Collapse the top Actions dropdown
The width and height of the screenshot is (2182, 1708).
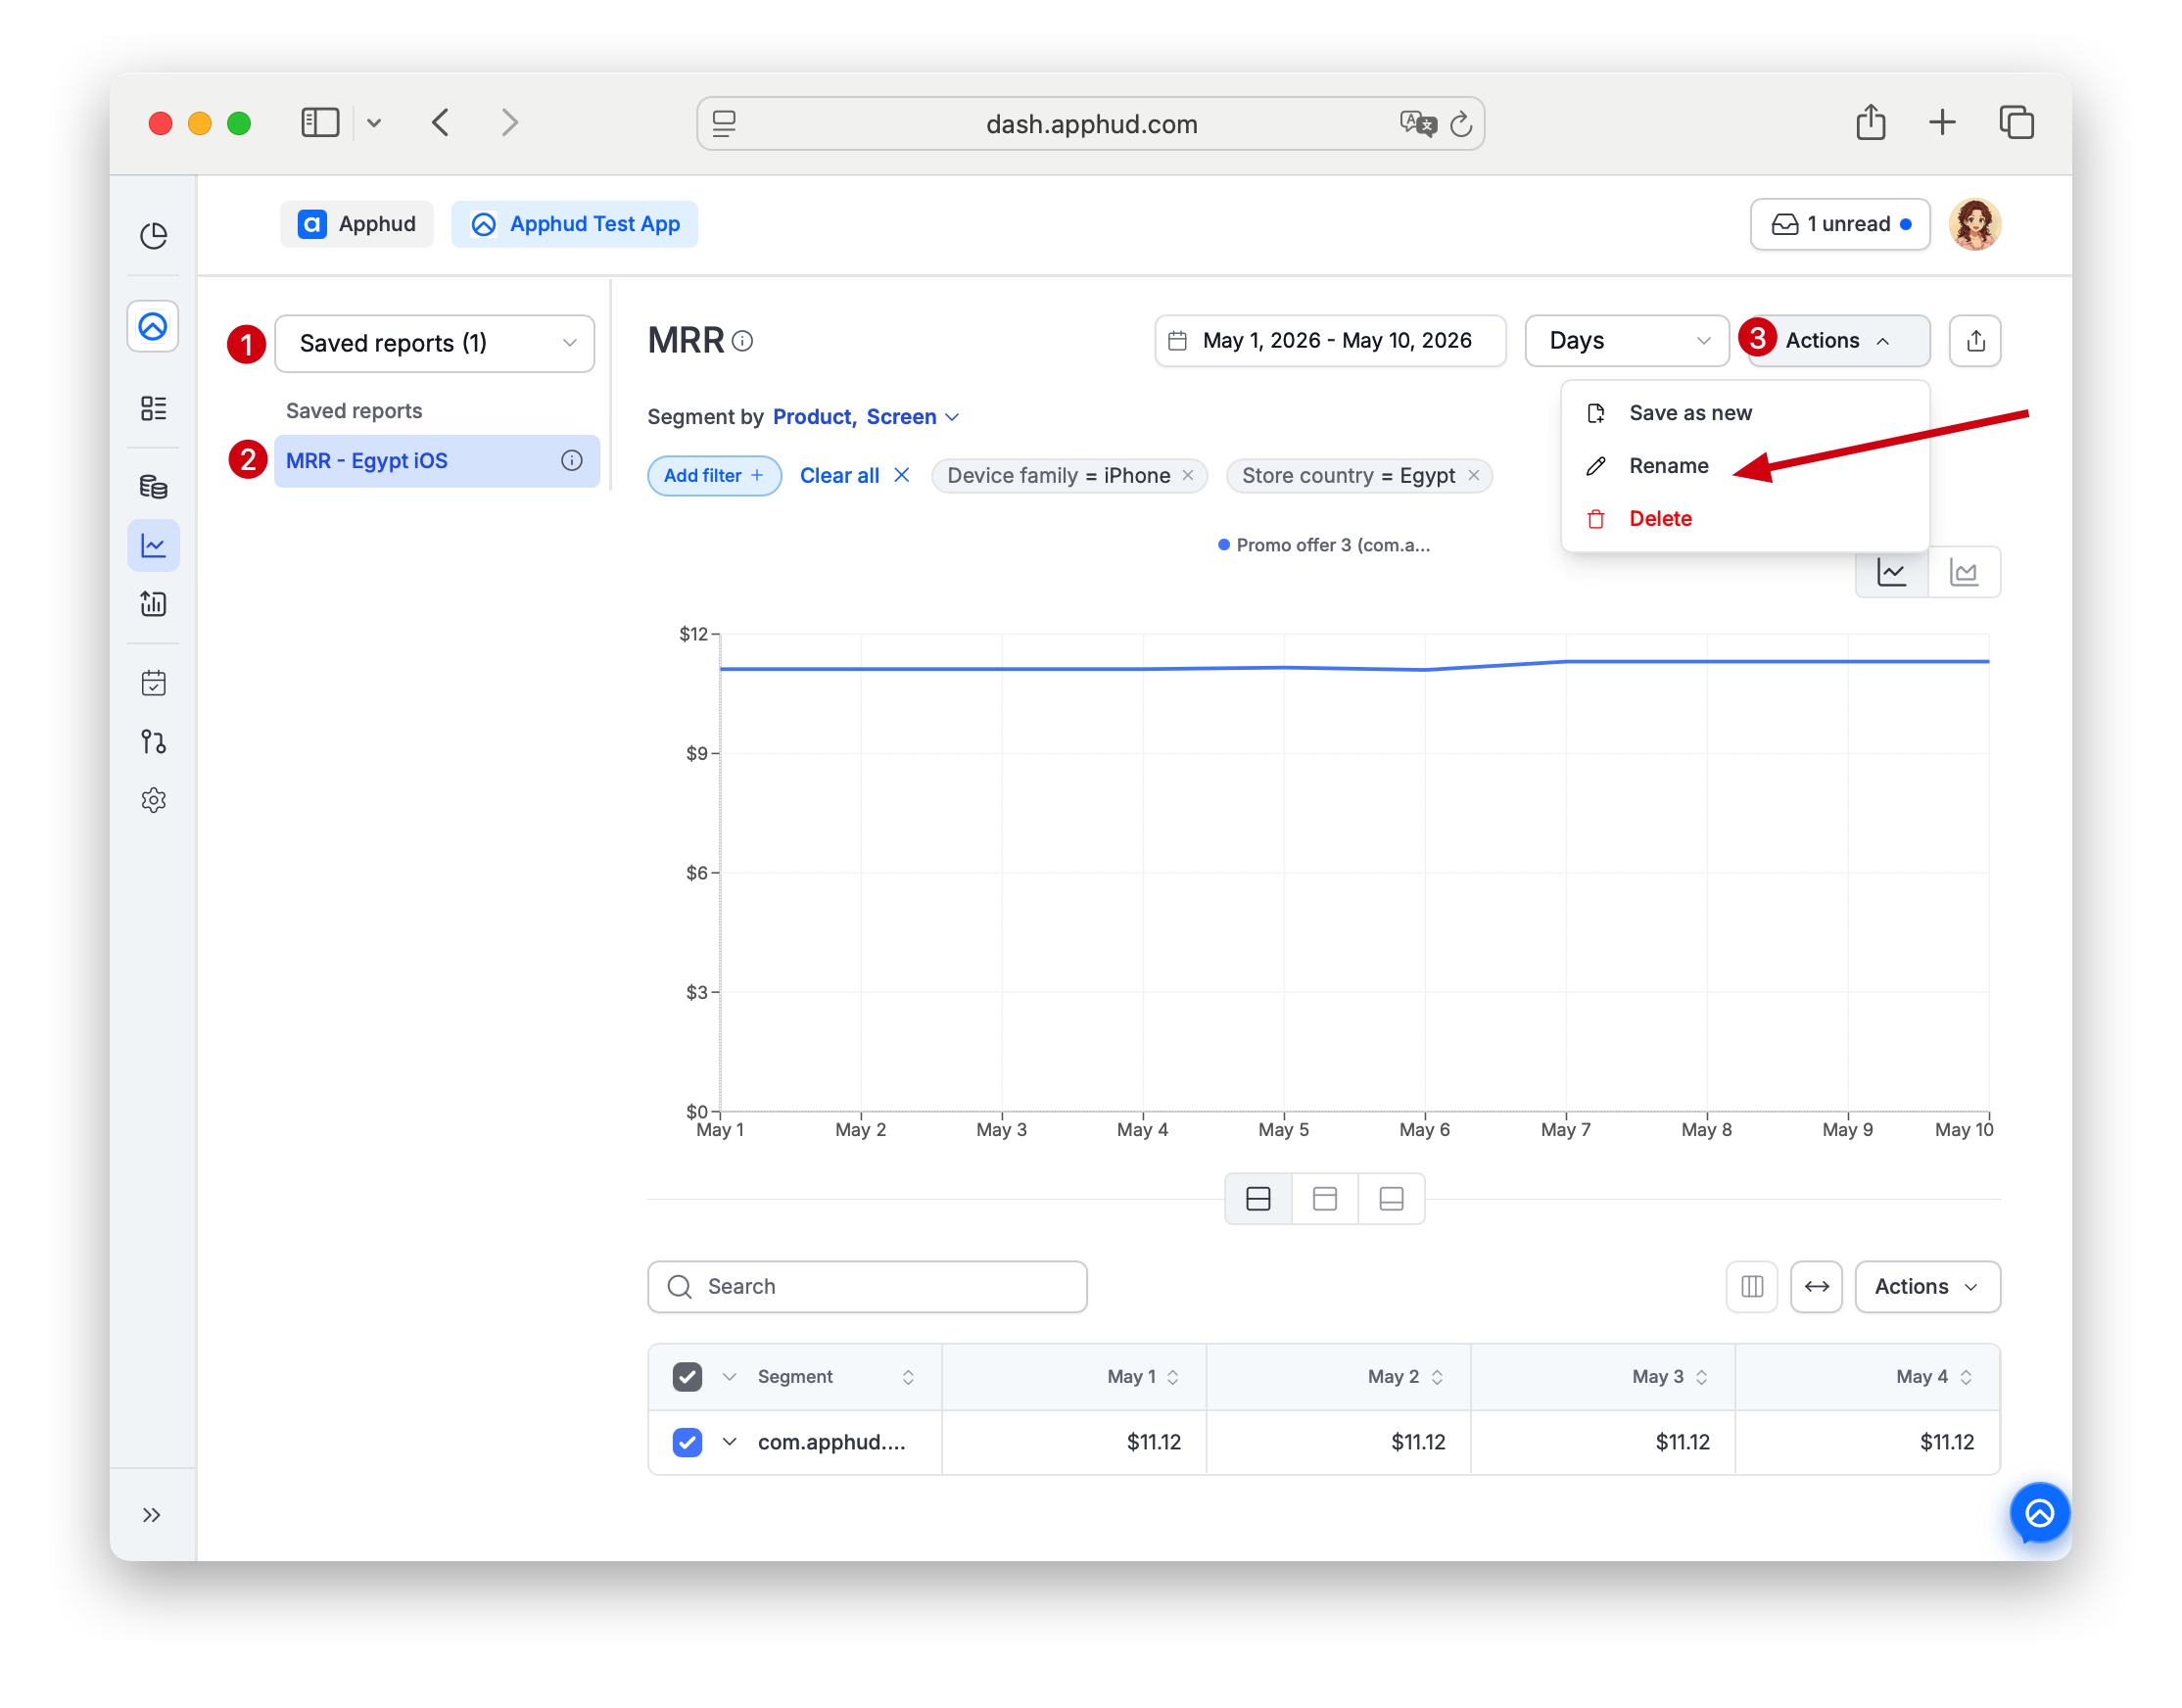(x=1837, y=341)
